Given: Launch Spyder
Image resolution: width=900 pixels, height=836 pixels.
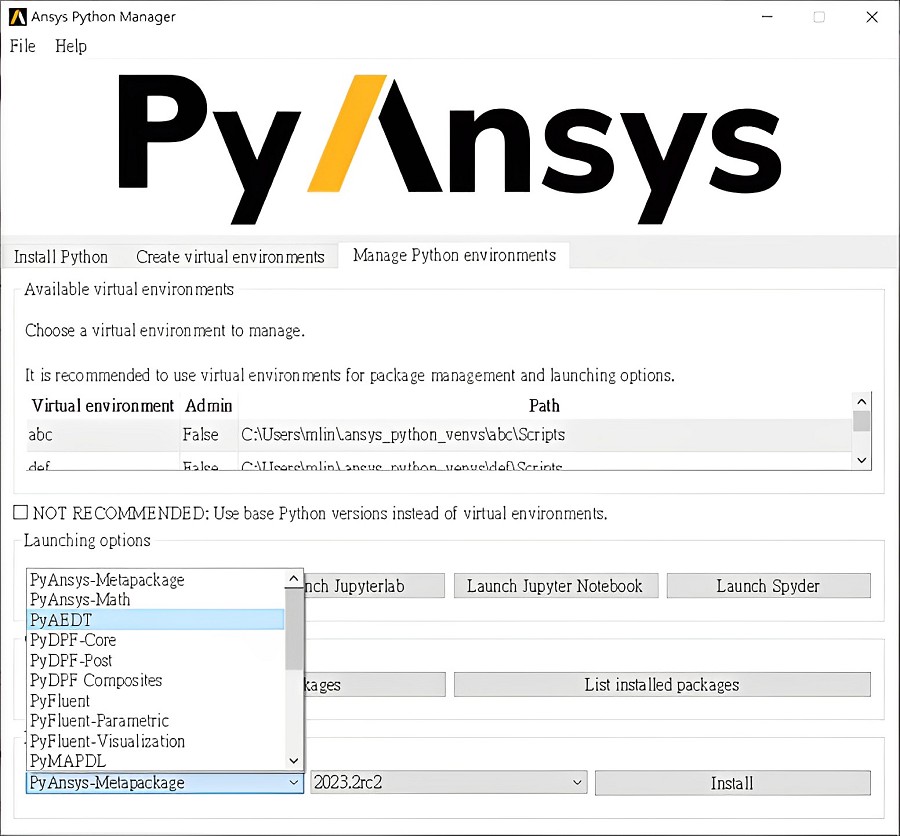Looking at the screenshot, I should [x=767, y=585].
